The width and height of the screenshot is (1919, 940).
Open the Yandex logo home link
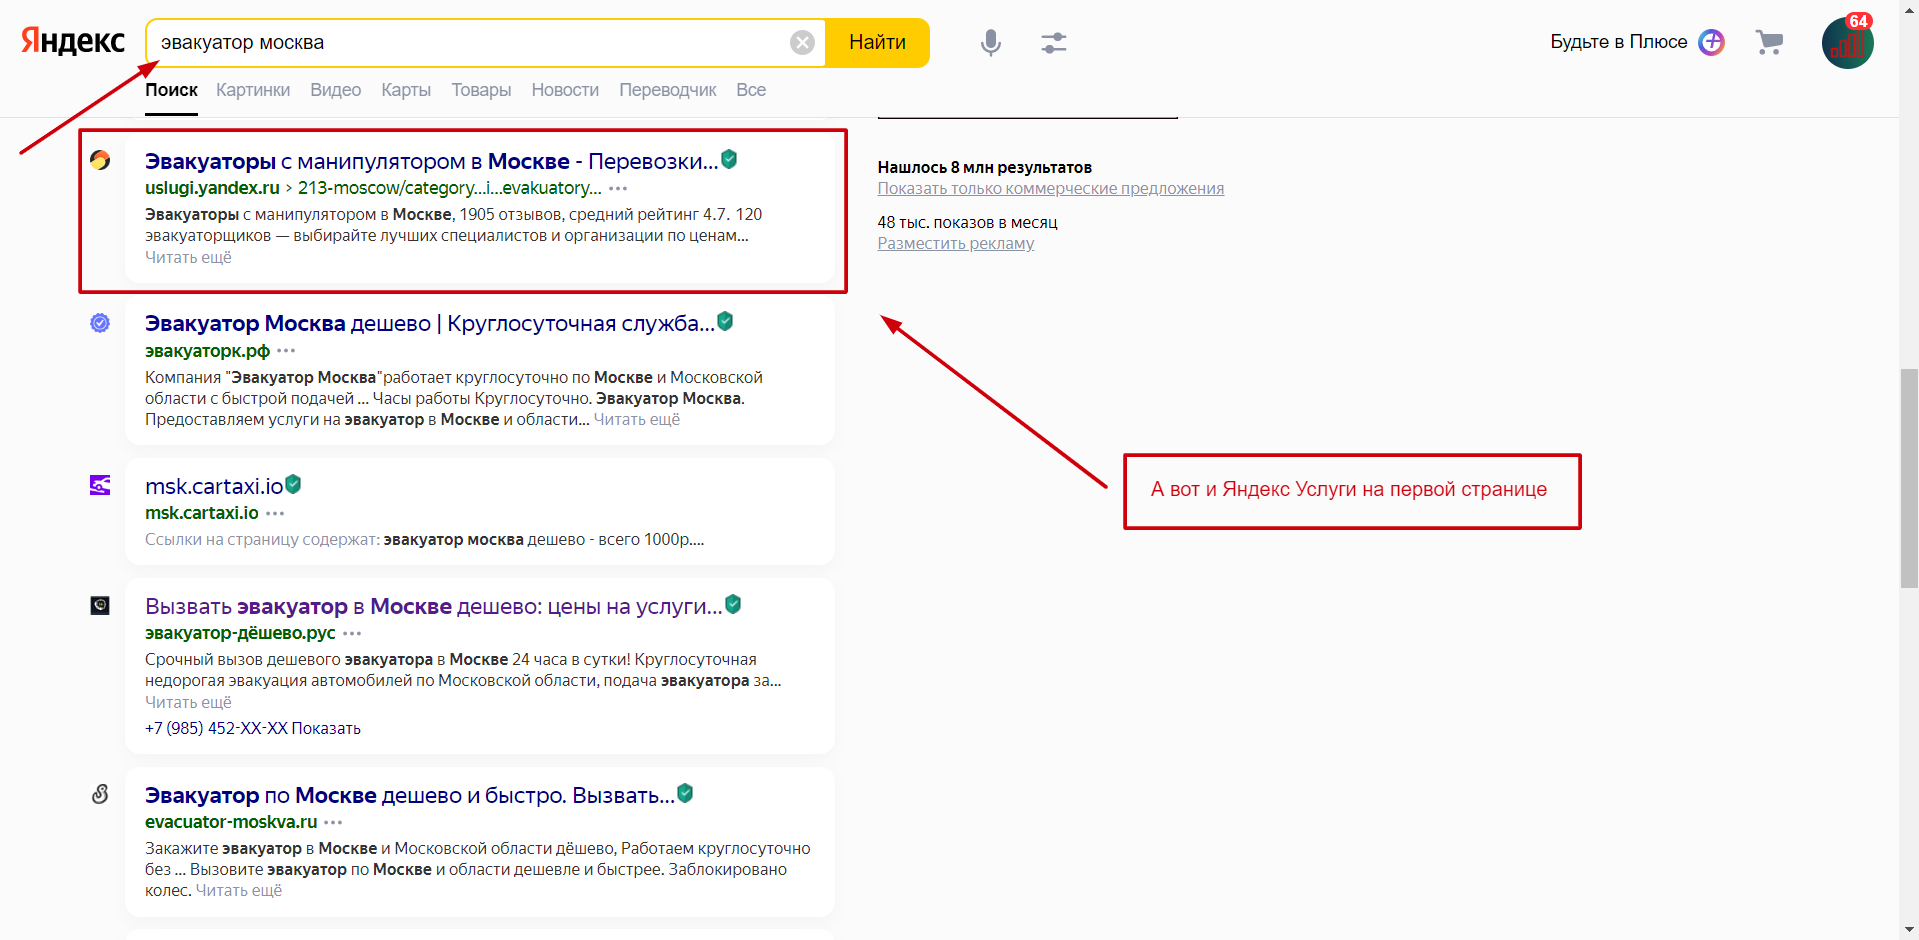[73, 42]
